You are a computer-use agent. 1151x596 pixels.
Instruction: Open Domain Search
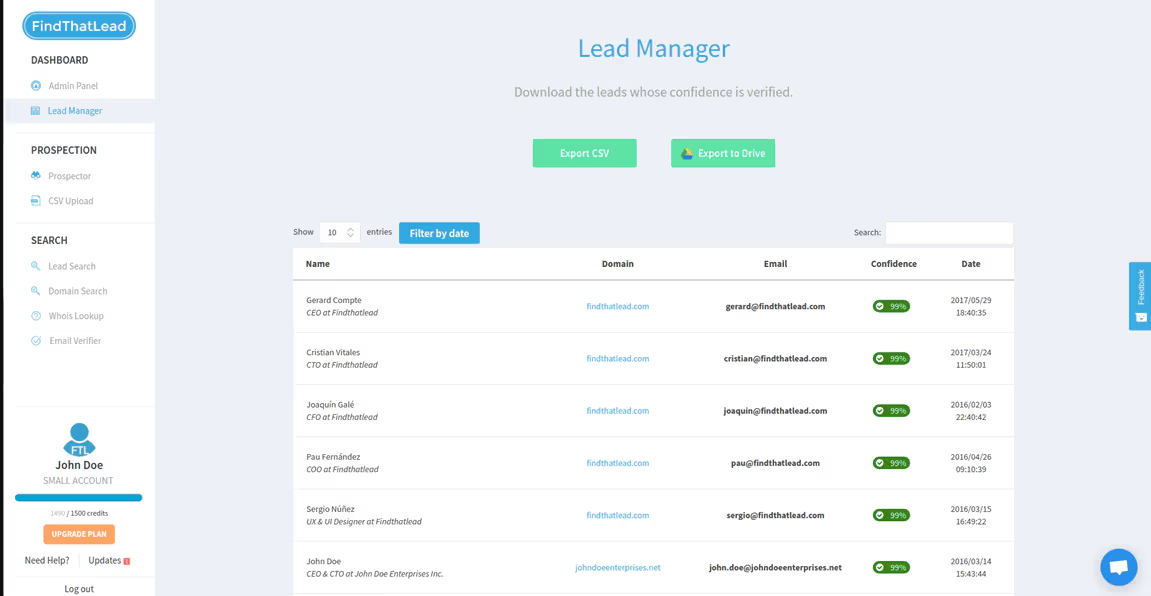tap(78, 291)
